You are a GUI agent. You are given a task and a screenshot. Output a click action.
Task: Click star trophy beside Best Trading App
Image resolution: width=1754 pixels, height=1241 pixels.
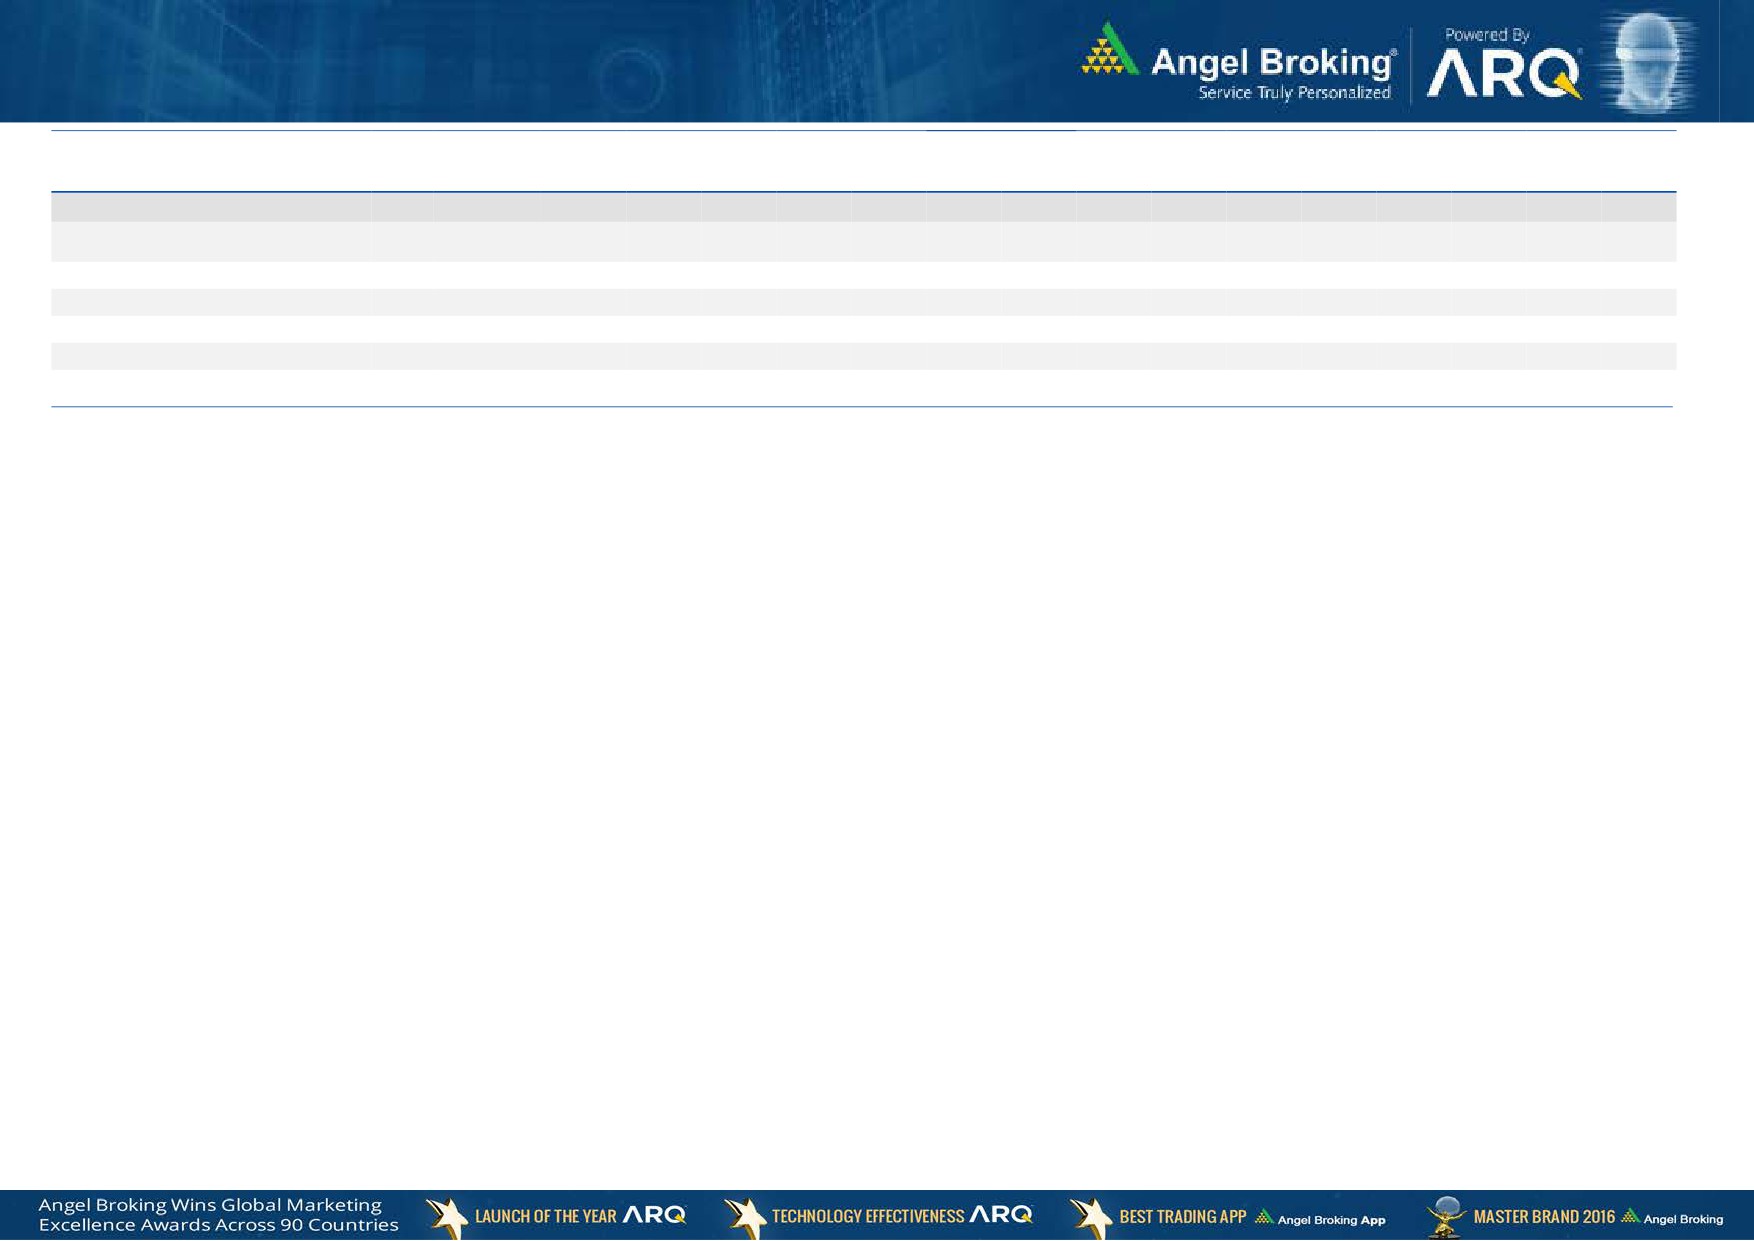[x=1091, y=1217]
